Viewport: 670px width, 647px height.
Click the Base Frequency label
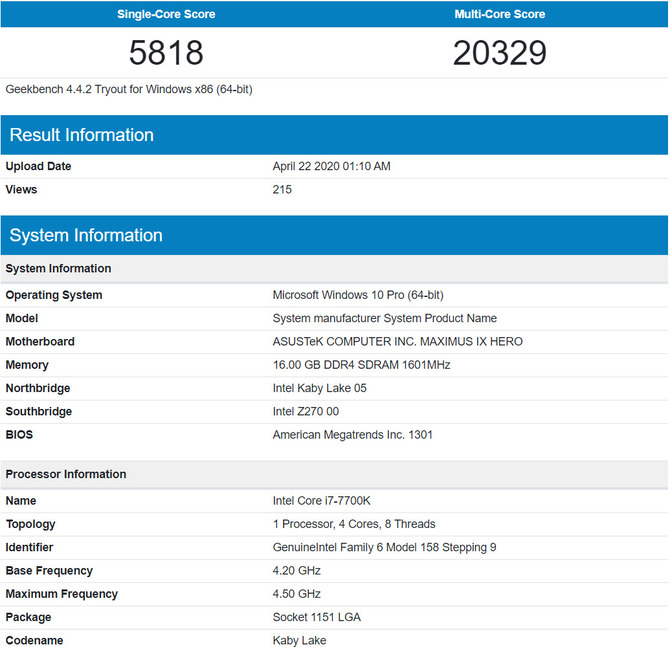point(49,571)
